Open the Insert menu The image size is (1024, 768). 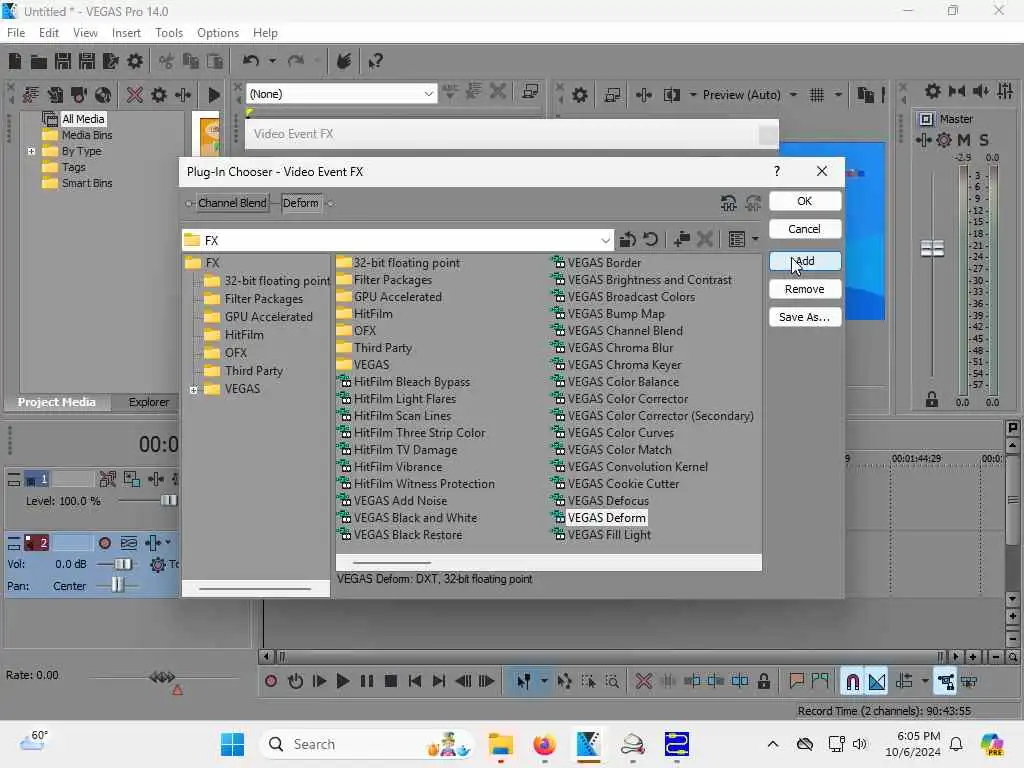[x=126, y=33]
